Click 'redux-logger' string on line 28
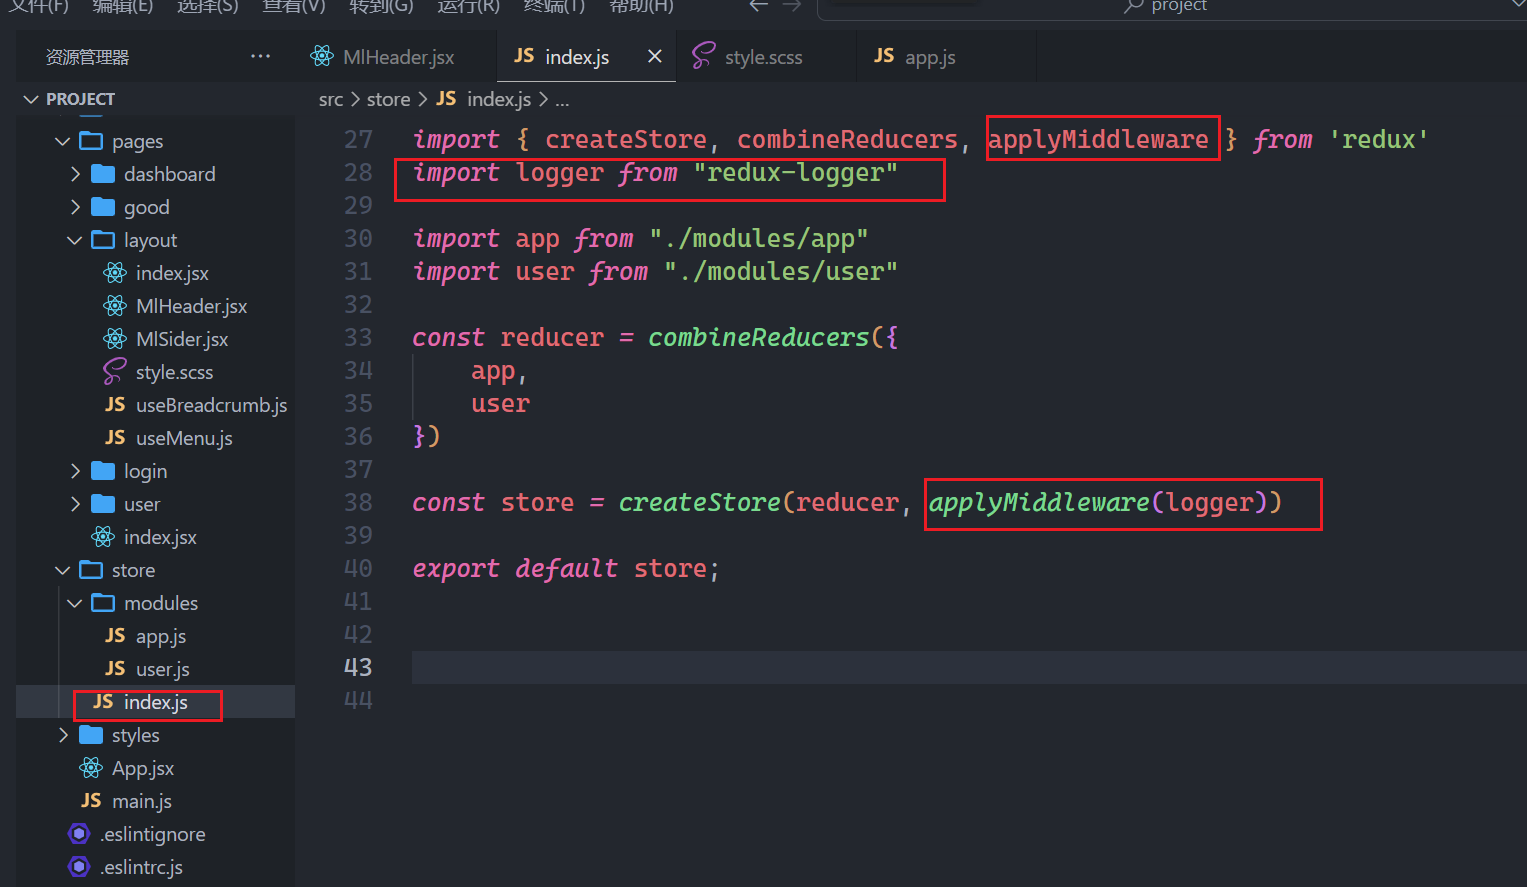The image size is (1527, 887). (796, 173)
